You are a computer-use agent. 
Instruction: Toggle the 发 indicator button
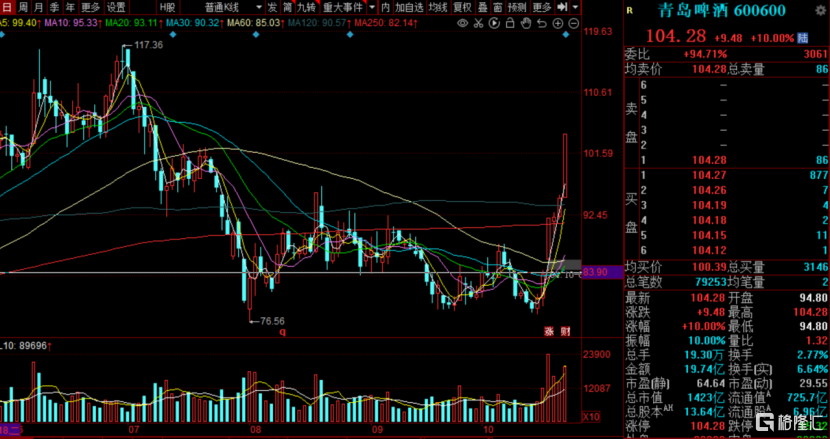272,7
